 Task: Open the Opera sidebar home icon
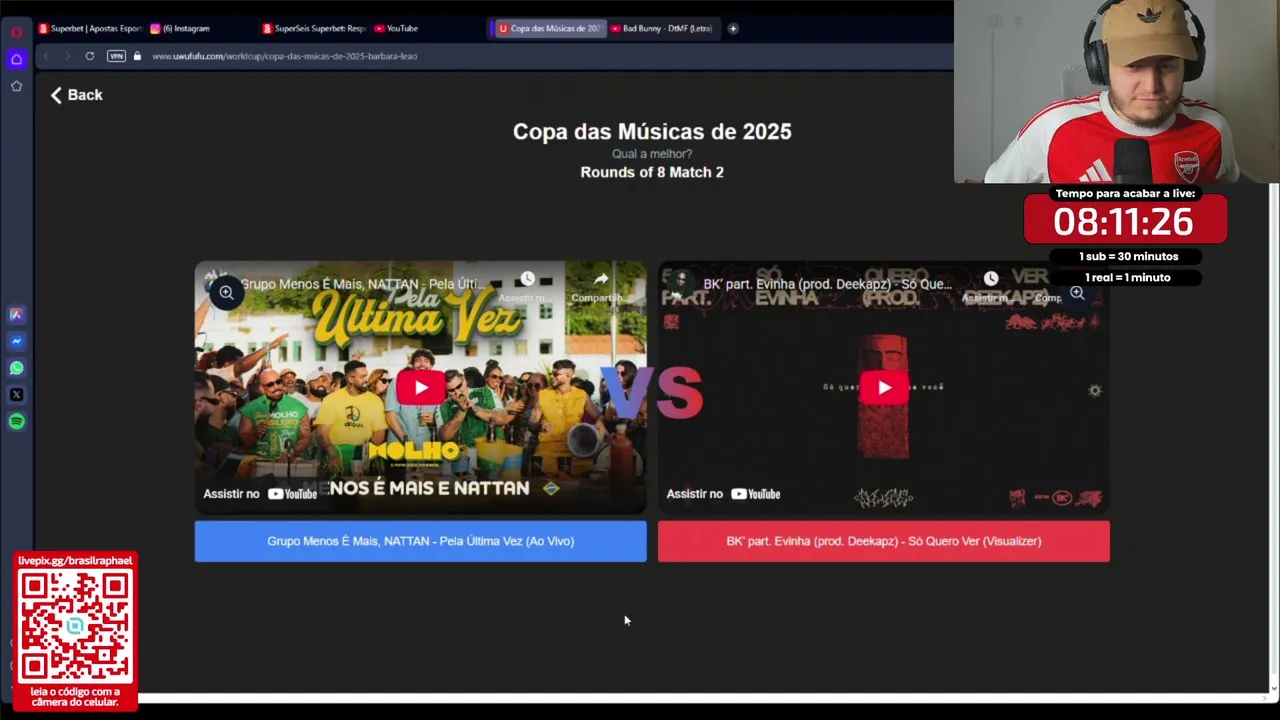pos(16,59)
